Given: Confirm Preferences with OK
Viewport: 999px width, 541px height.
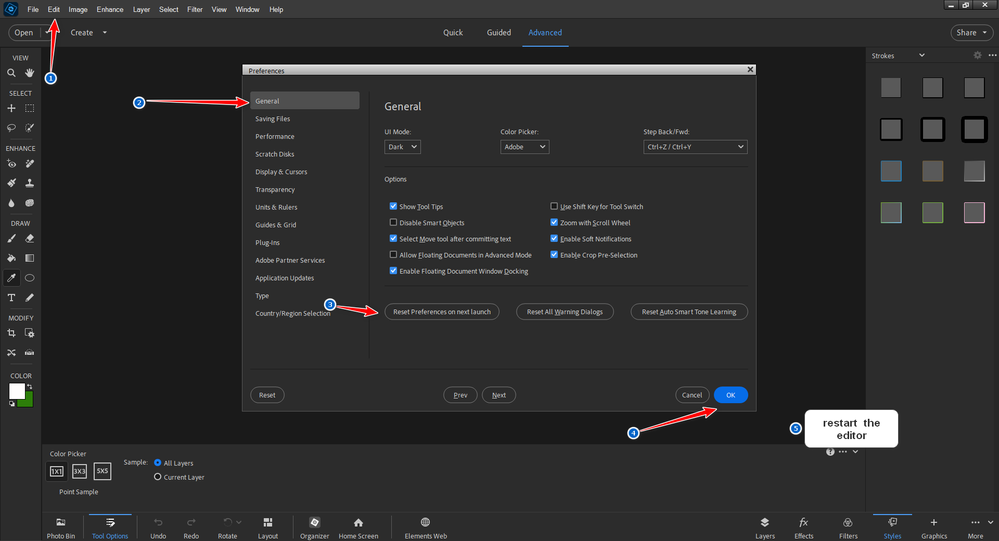Looking at the screenshot, I should pyautogui.click(x=731, y=395).
